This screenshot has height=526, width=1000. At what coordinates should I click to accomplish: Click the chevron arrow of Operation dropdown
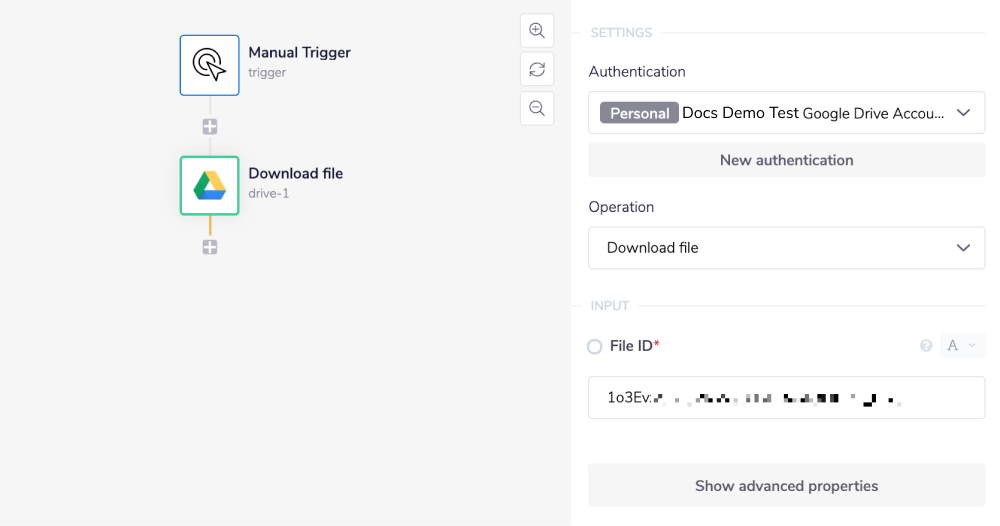[963, 248]
